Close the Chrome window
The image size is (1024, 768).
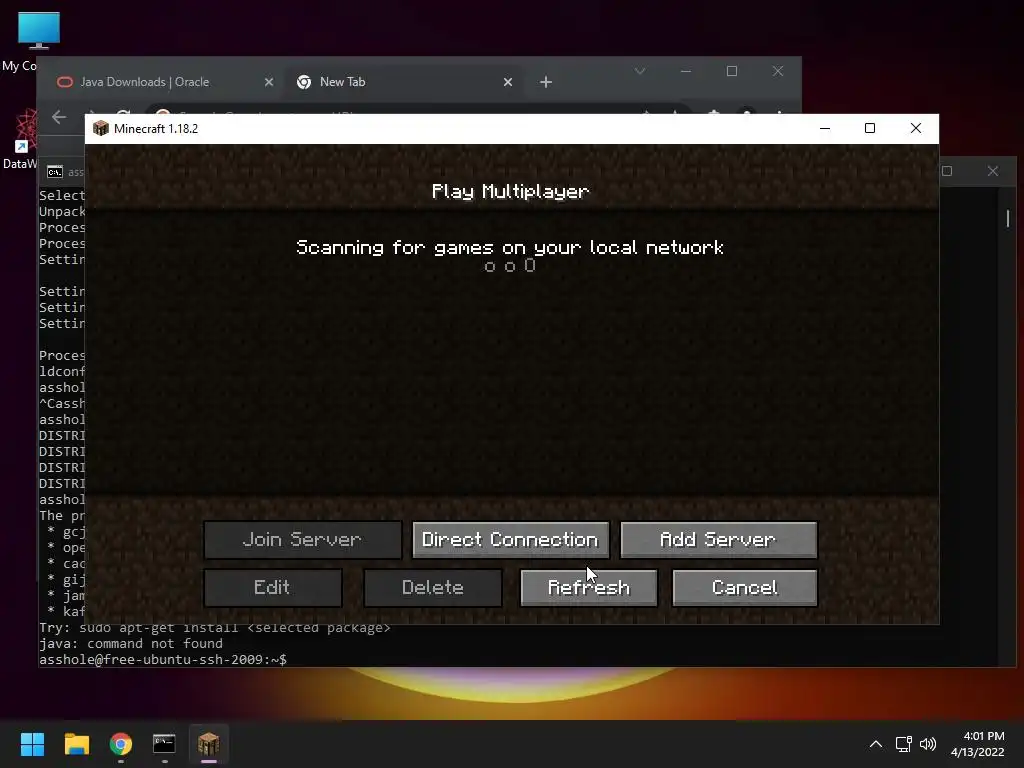[x=778, y=71]
